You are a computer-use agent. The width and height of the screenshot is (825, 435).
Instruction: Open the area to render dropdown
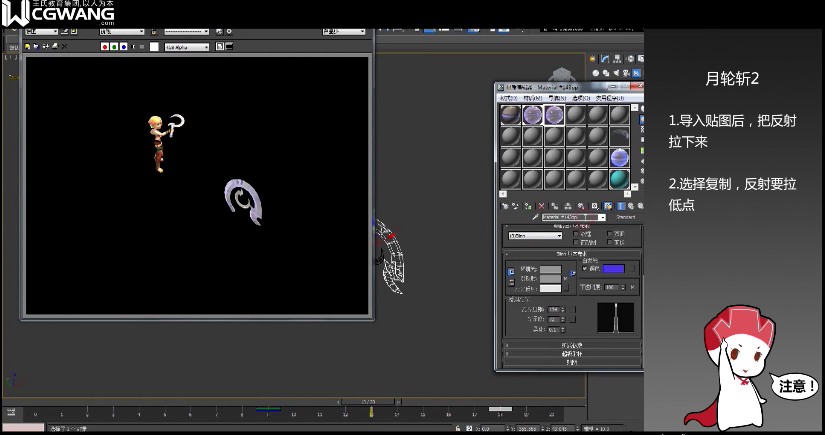[41, 32]
